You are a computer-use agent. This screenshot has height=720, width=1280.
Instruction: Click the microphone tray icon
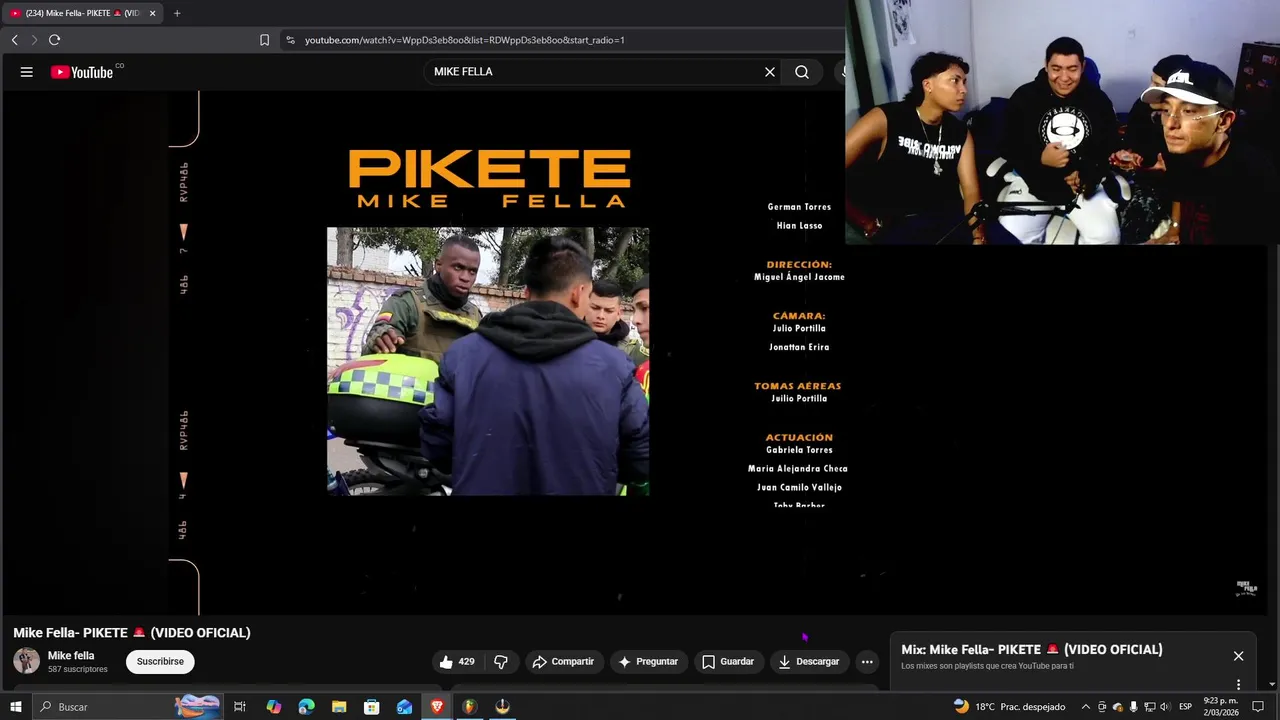pos(1133,707)
